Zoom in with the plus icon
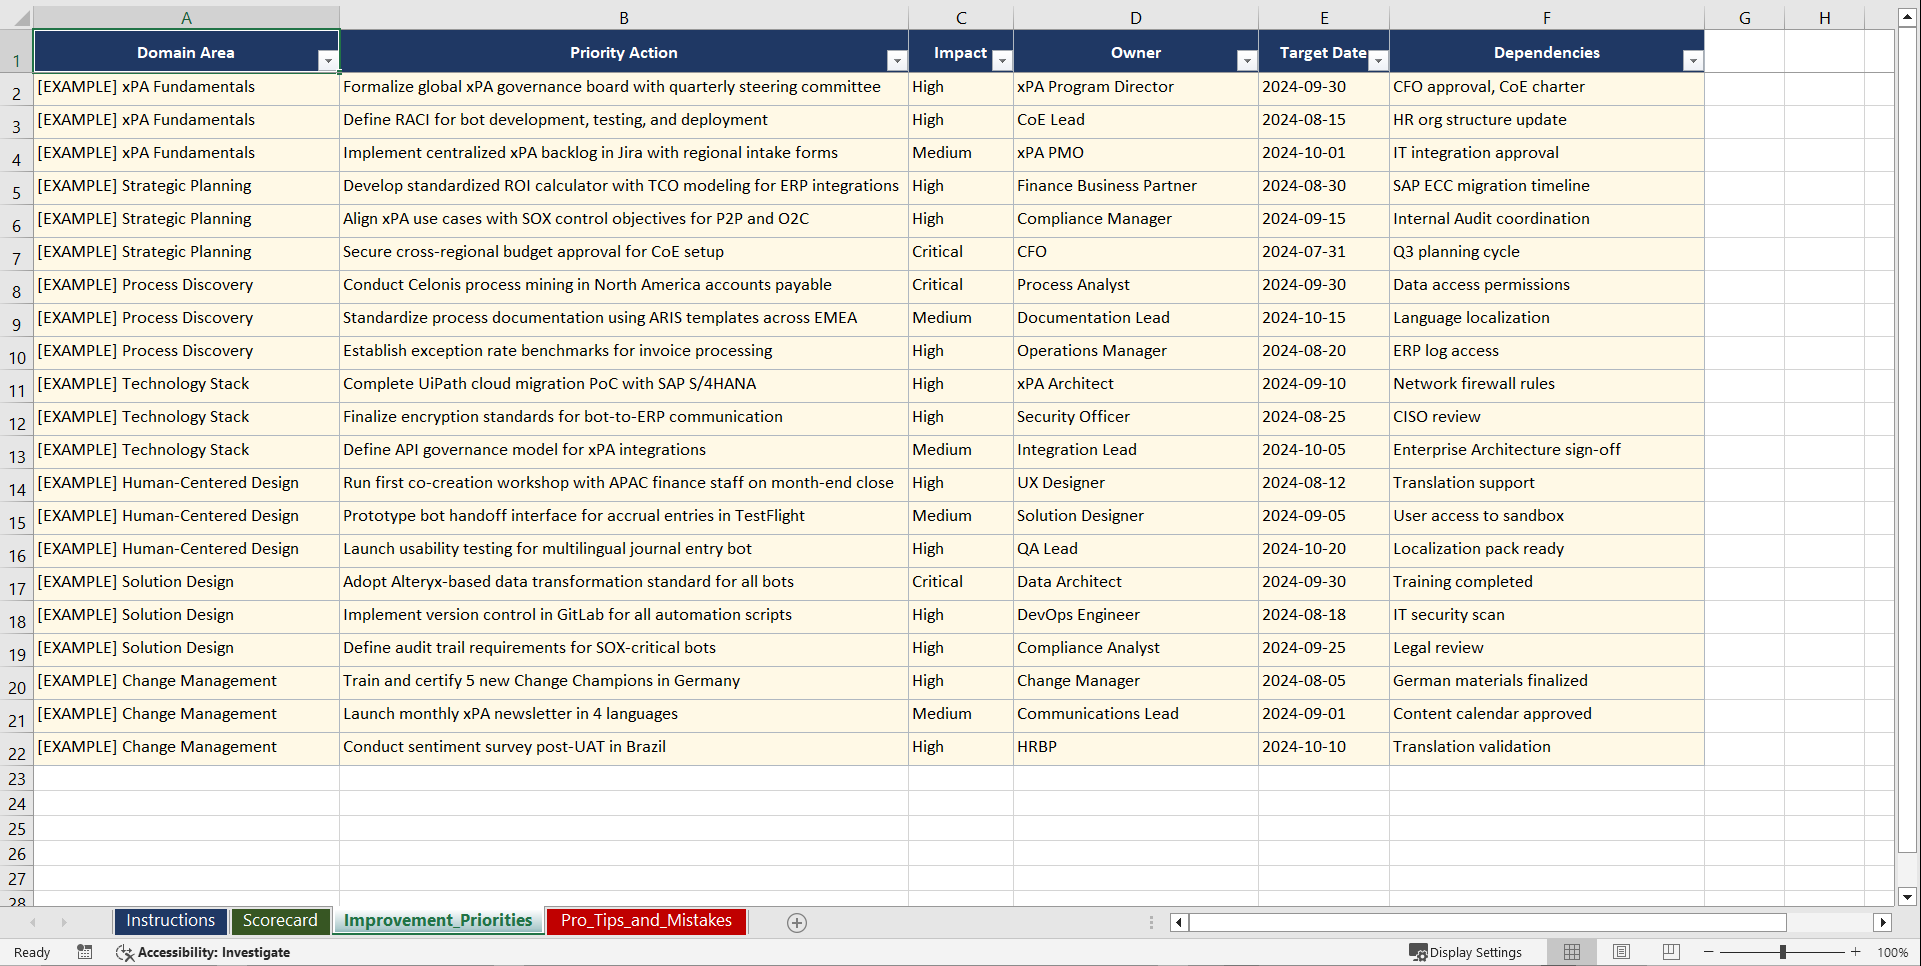Image resolution: width=1921 pixels, height=966 pixels. pyautogui.click(x=1855, y=952)
